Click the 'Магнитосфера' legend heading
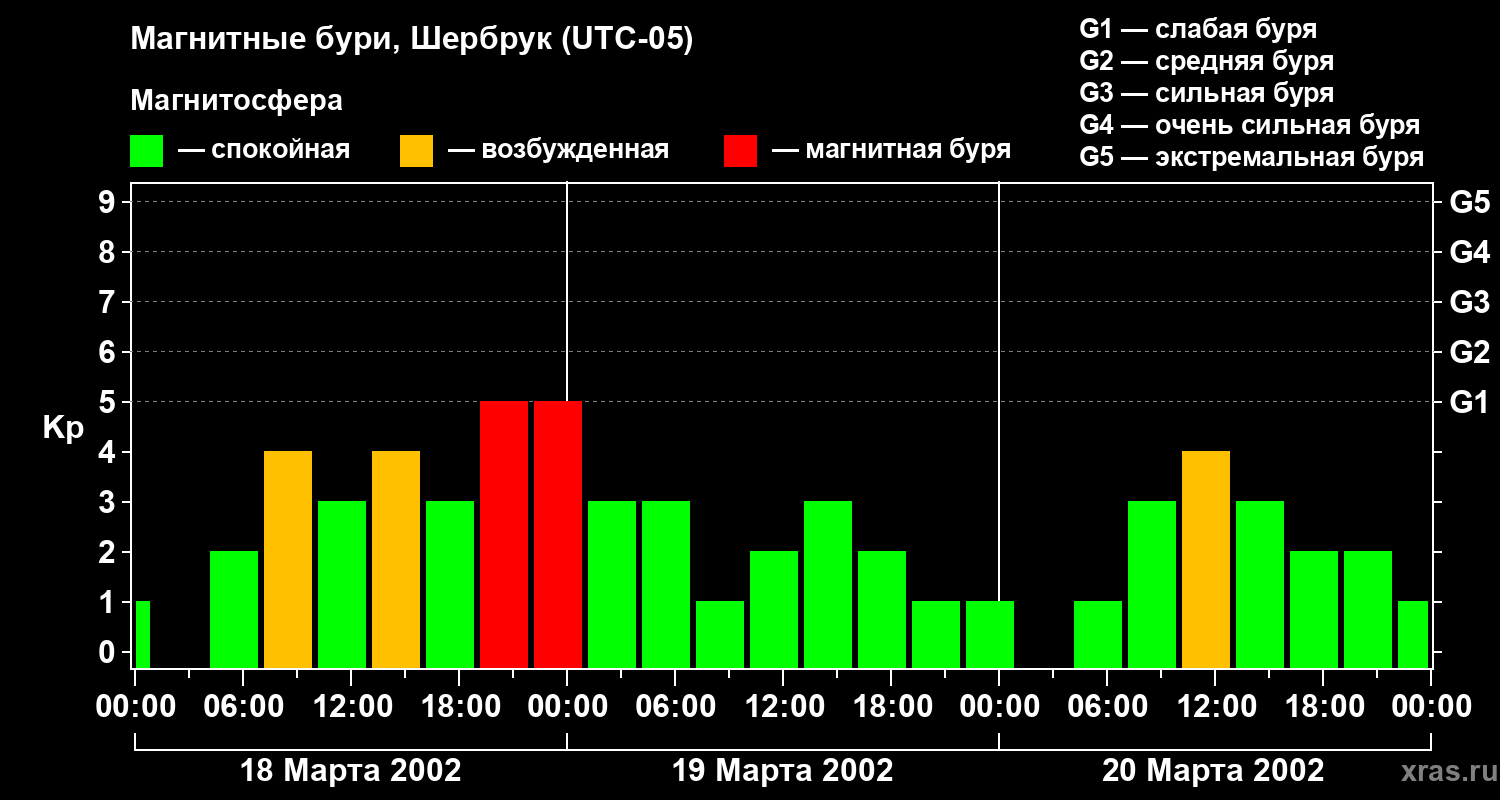This screenshot has height=800, width=1500. 236,101
